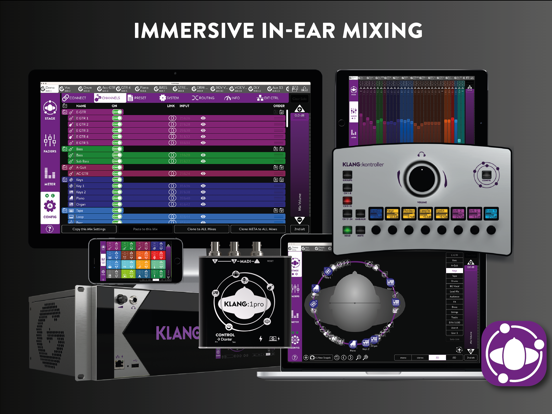The height and width of the screenshot is (414, 552).
Task: Toggle the E-GTR group on switch
Action: pos(117,112)
